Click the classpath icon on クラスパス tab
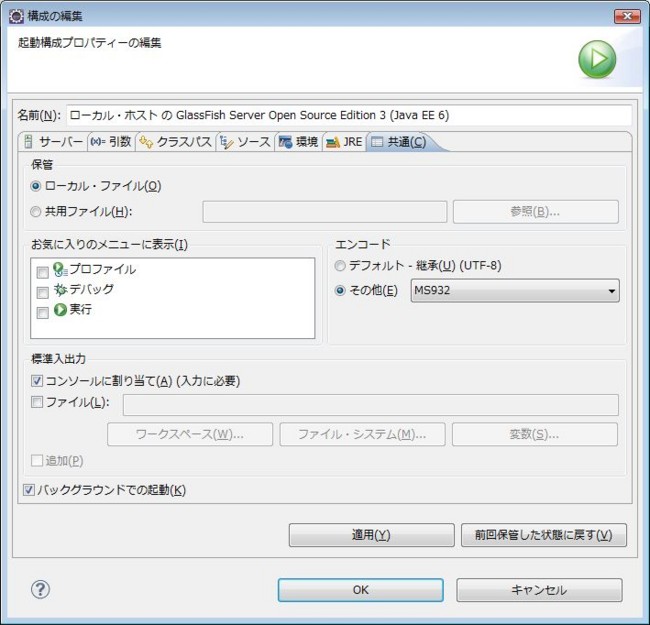The height and width of the screenshot is (625, 650). tap(146, 142)
